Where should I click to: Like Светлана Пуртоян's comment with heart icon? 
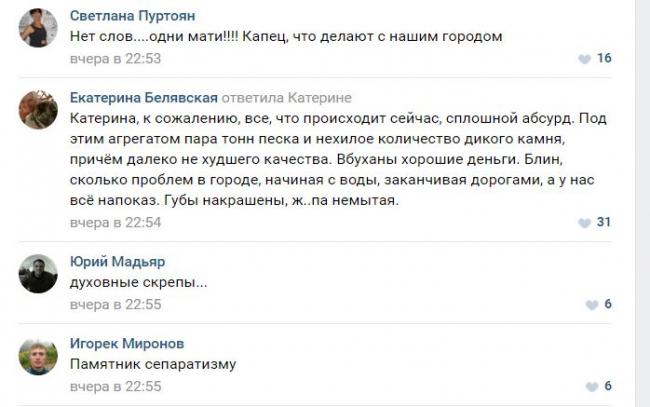tap(585, 59)
